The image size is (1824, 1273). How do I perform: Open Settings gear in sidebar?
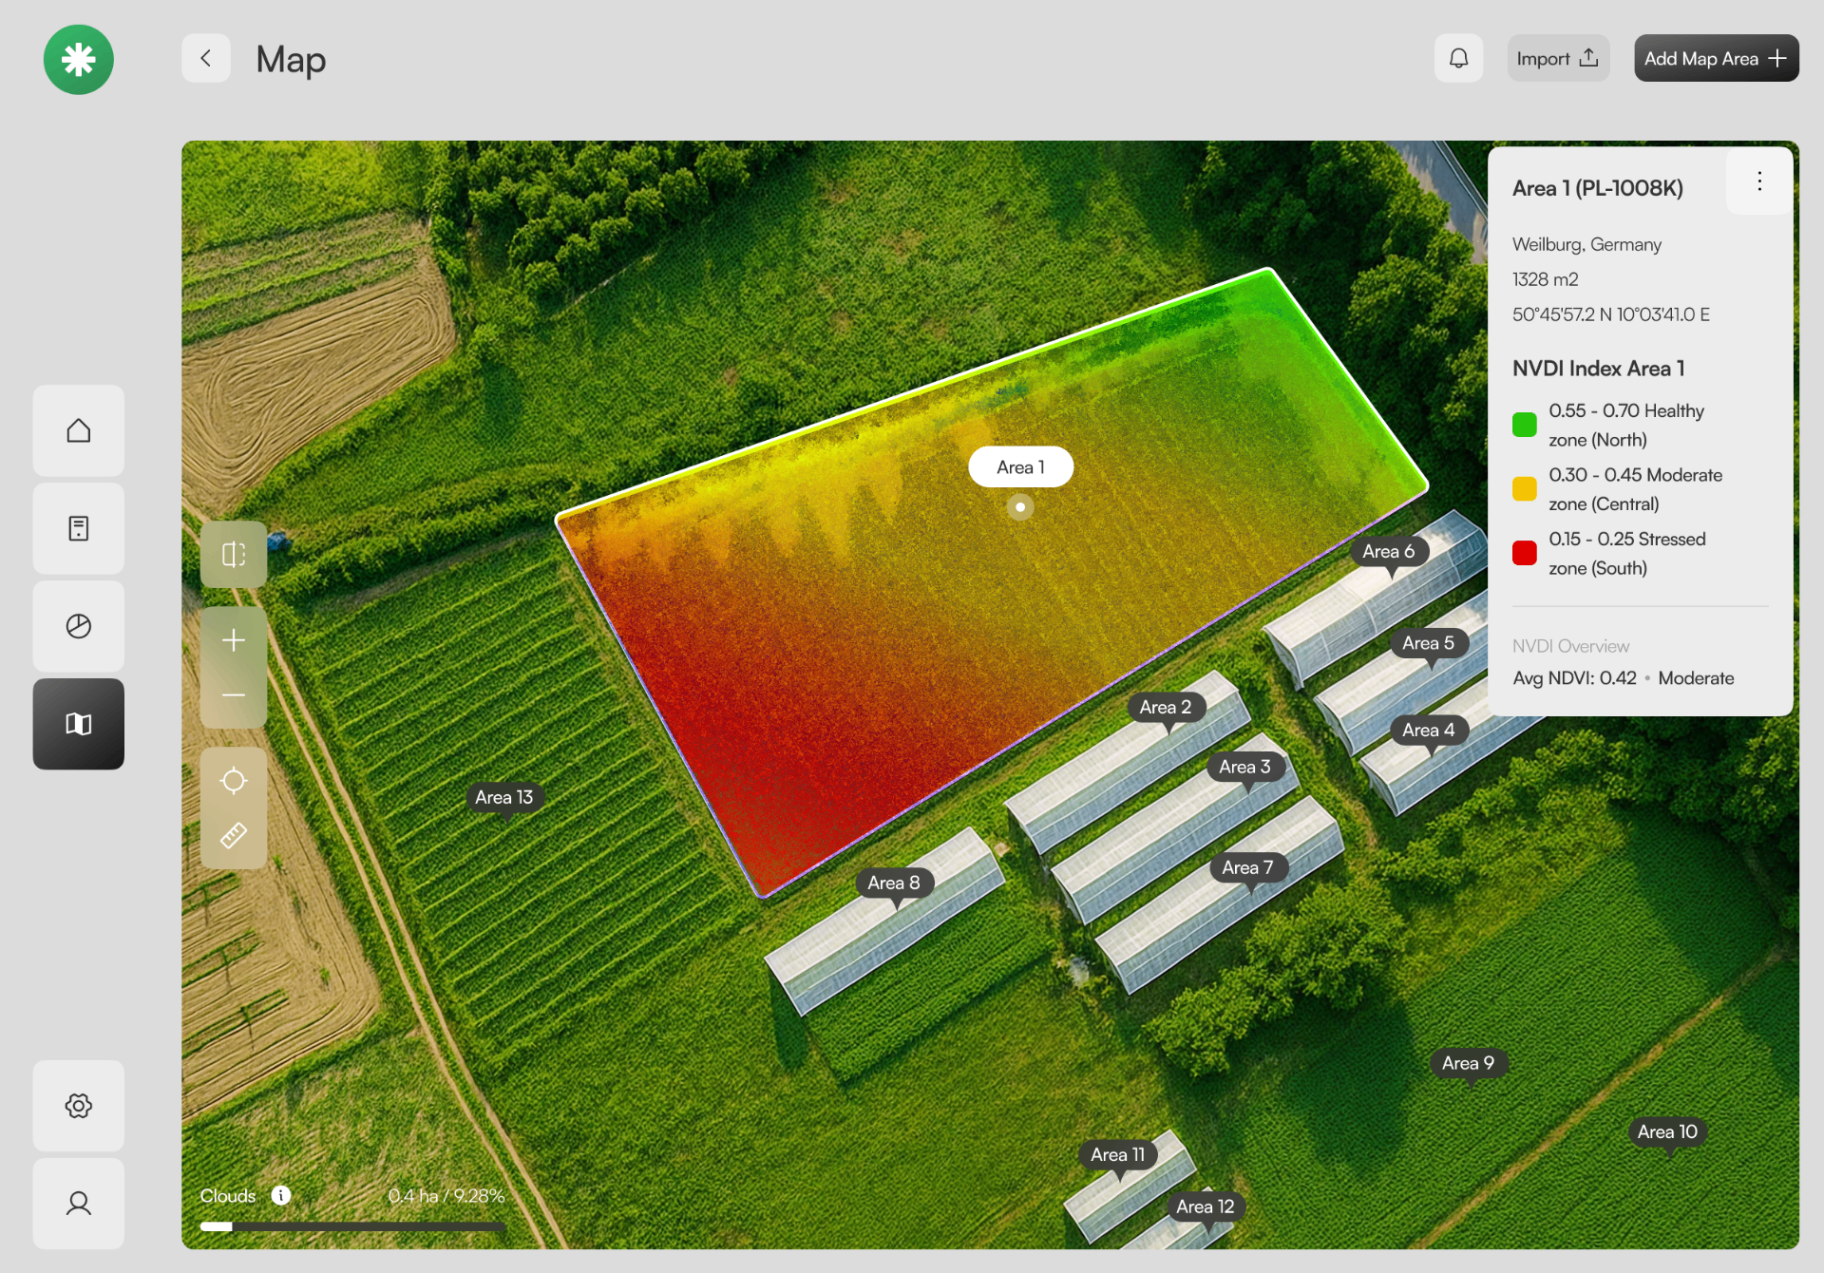coord(79,1106)
